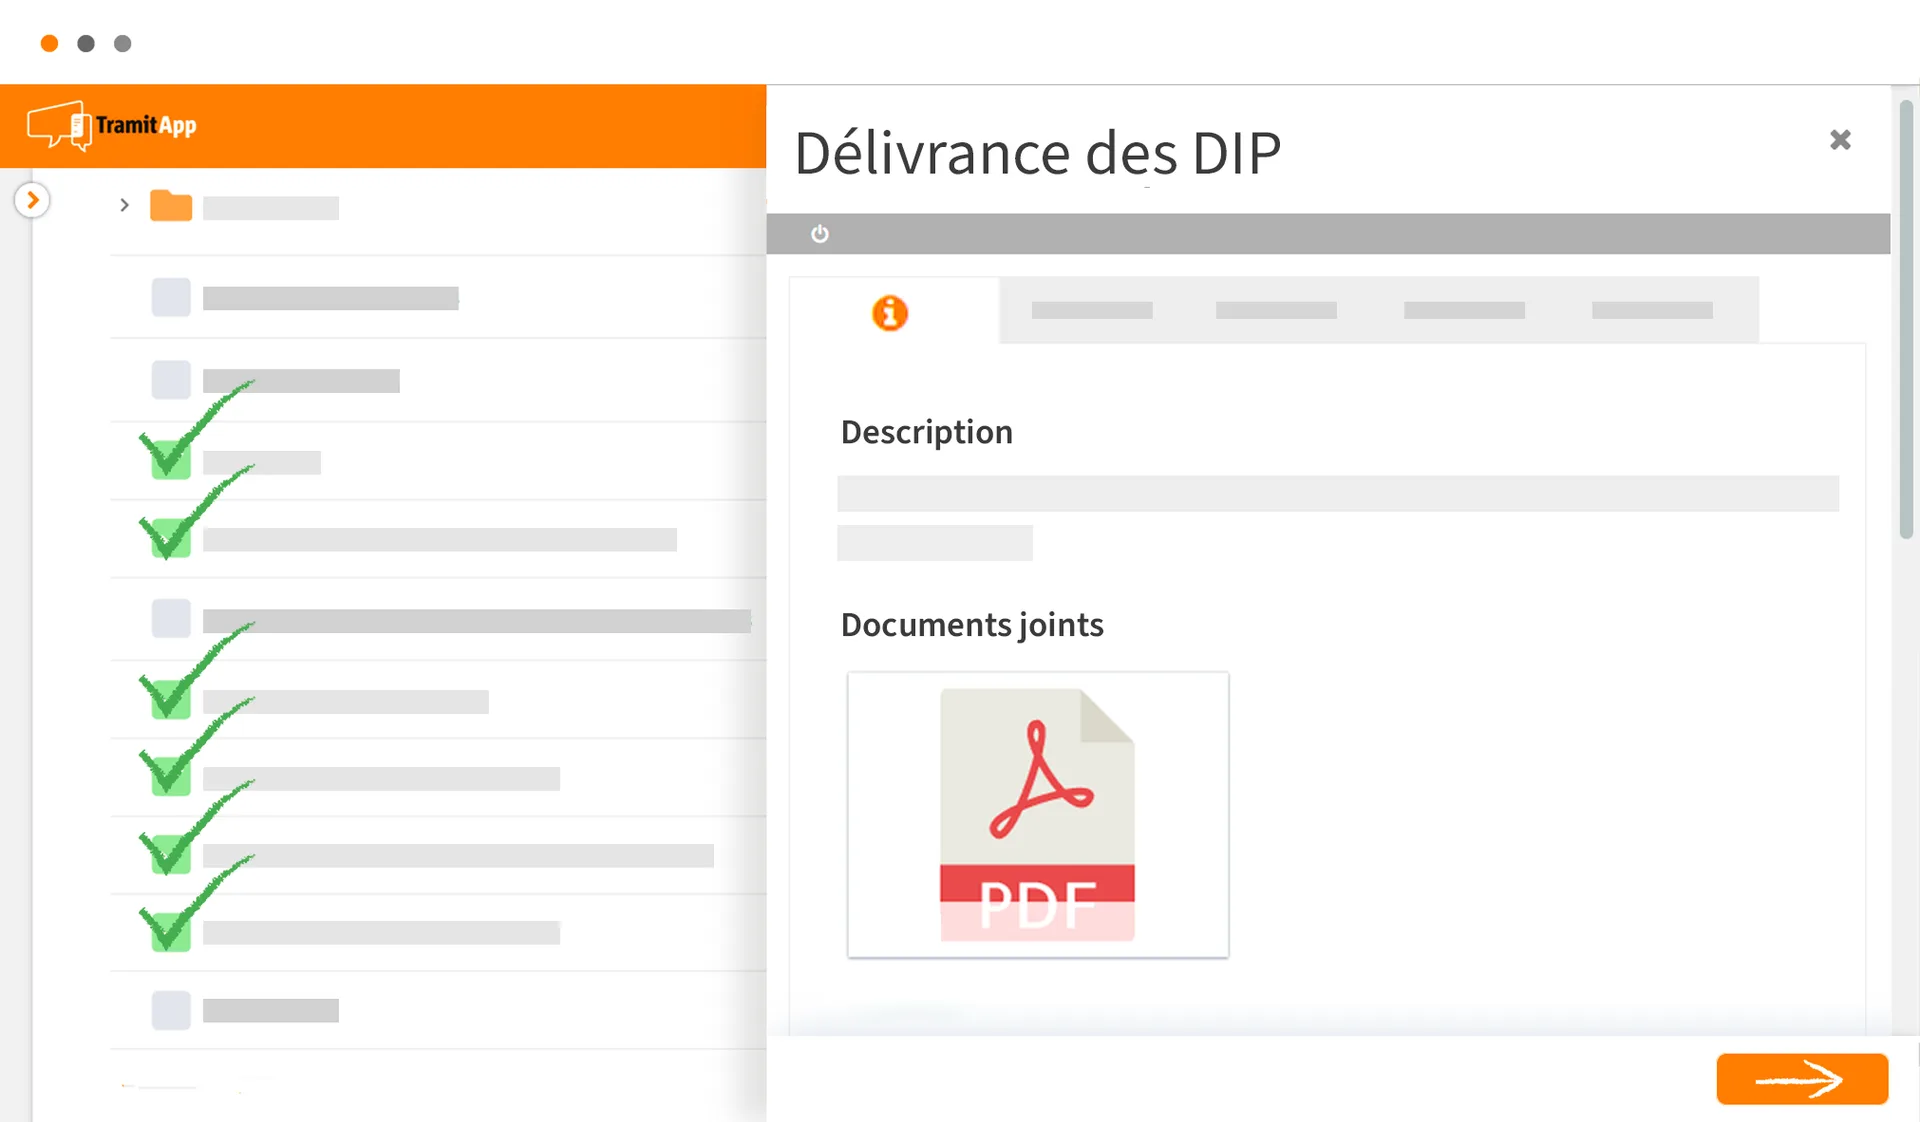The width and height of the screenshot is (1920, 1122).
Task: Click the Documents joints heading
Action: 972,624
